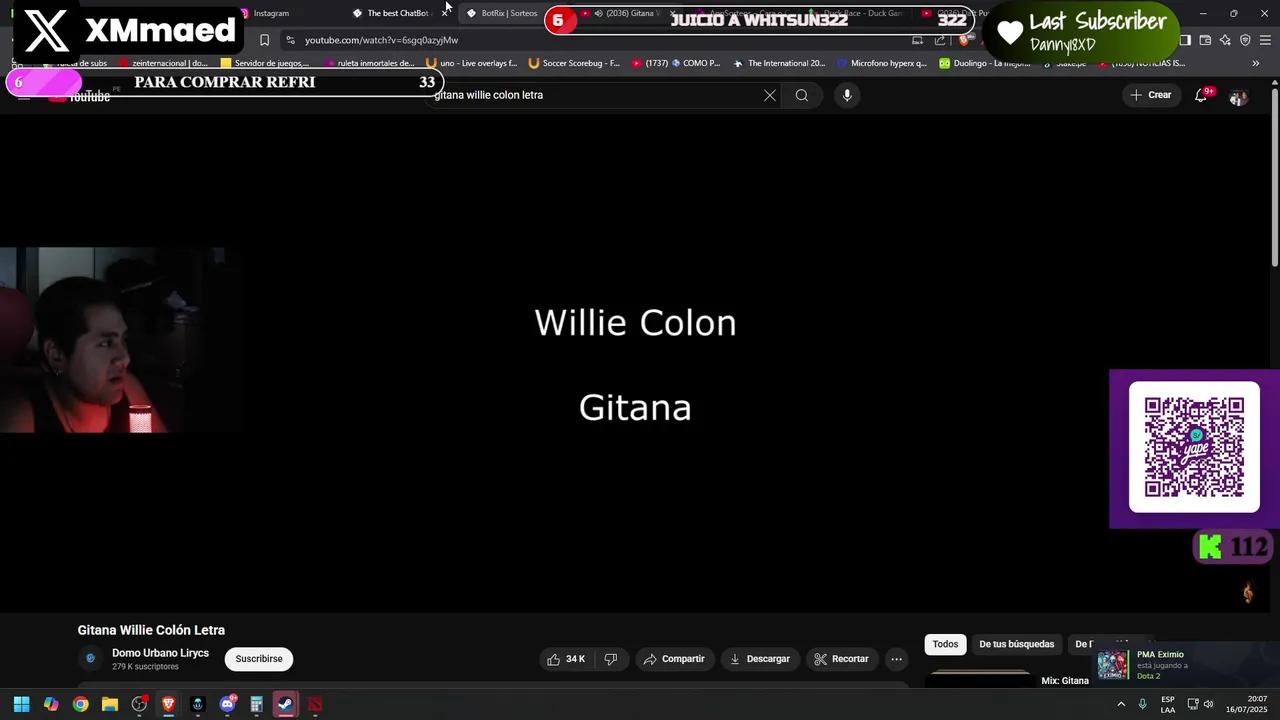Show more bookmarks with overflow chevron
This screenshot has width=1280, height=720.
(x=1256, y=63)
